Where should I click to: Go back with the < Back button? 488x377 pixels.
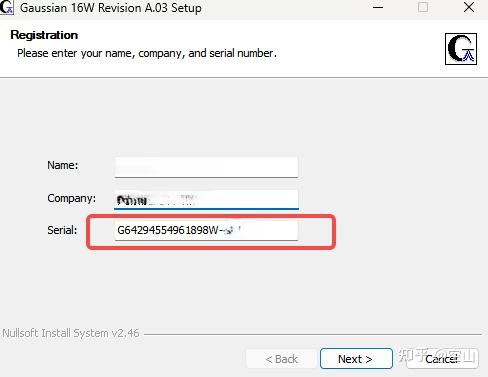coord(282,359)
